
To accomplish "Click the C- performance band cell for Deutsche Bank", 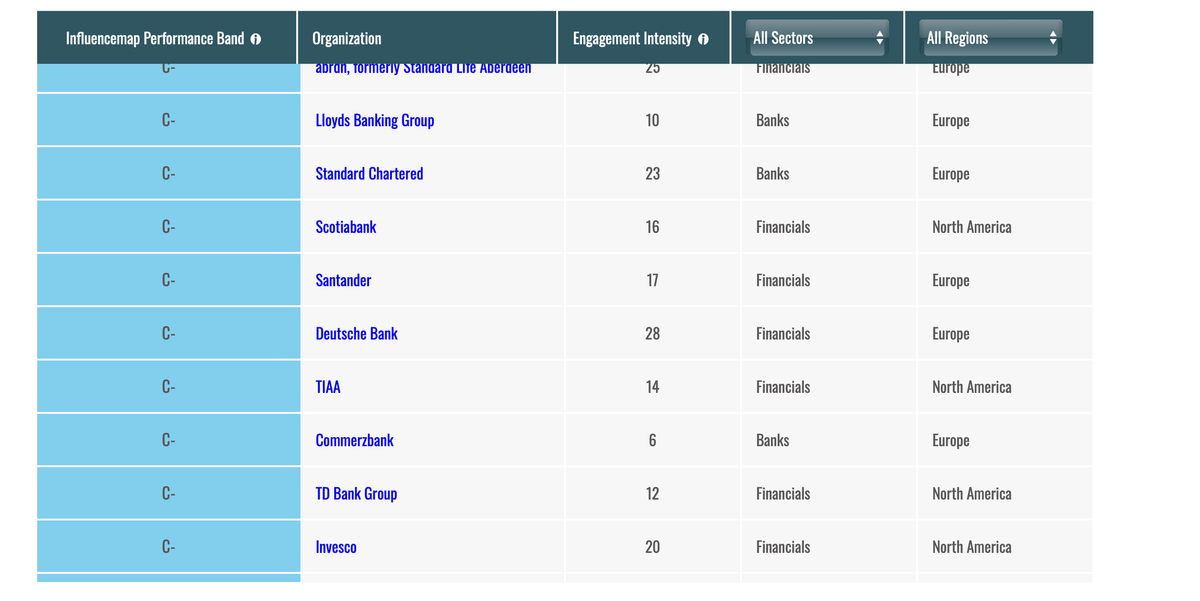I will click(168, 333).
